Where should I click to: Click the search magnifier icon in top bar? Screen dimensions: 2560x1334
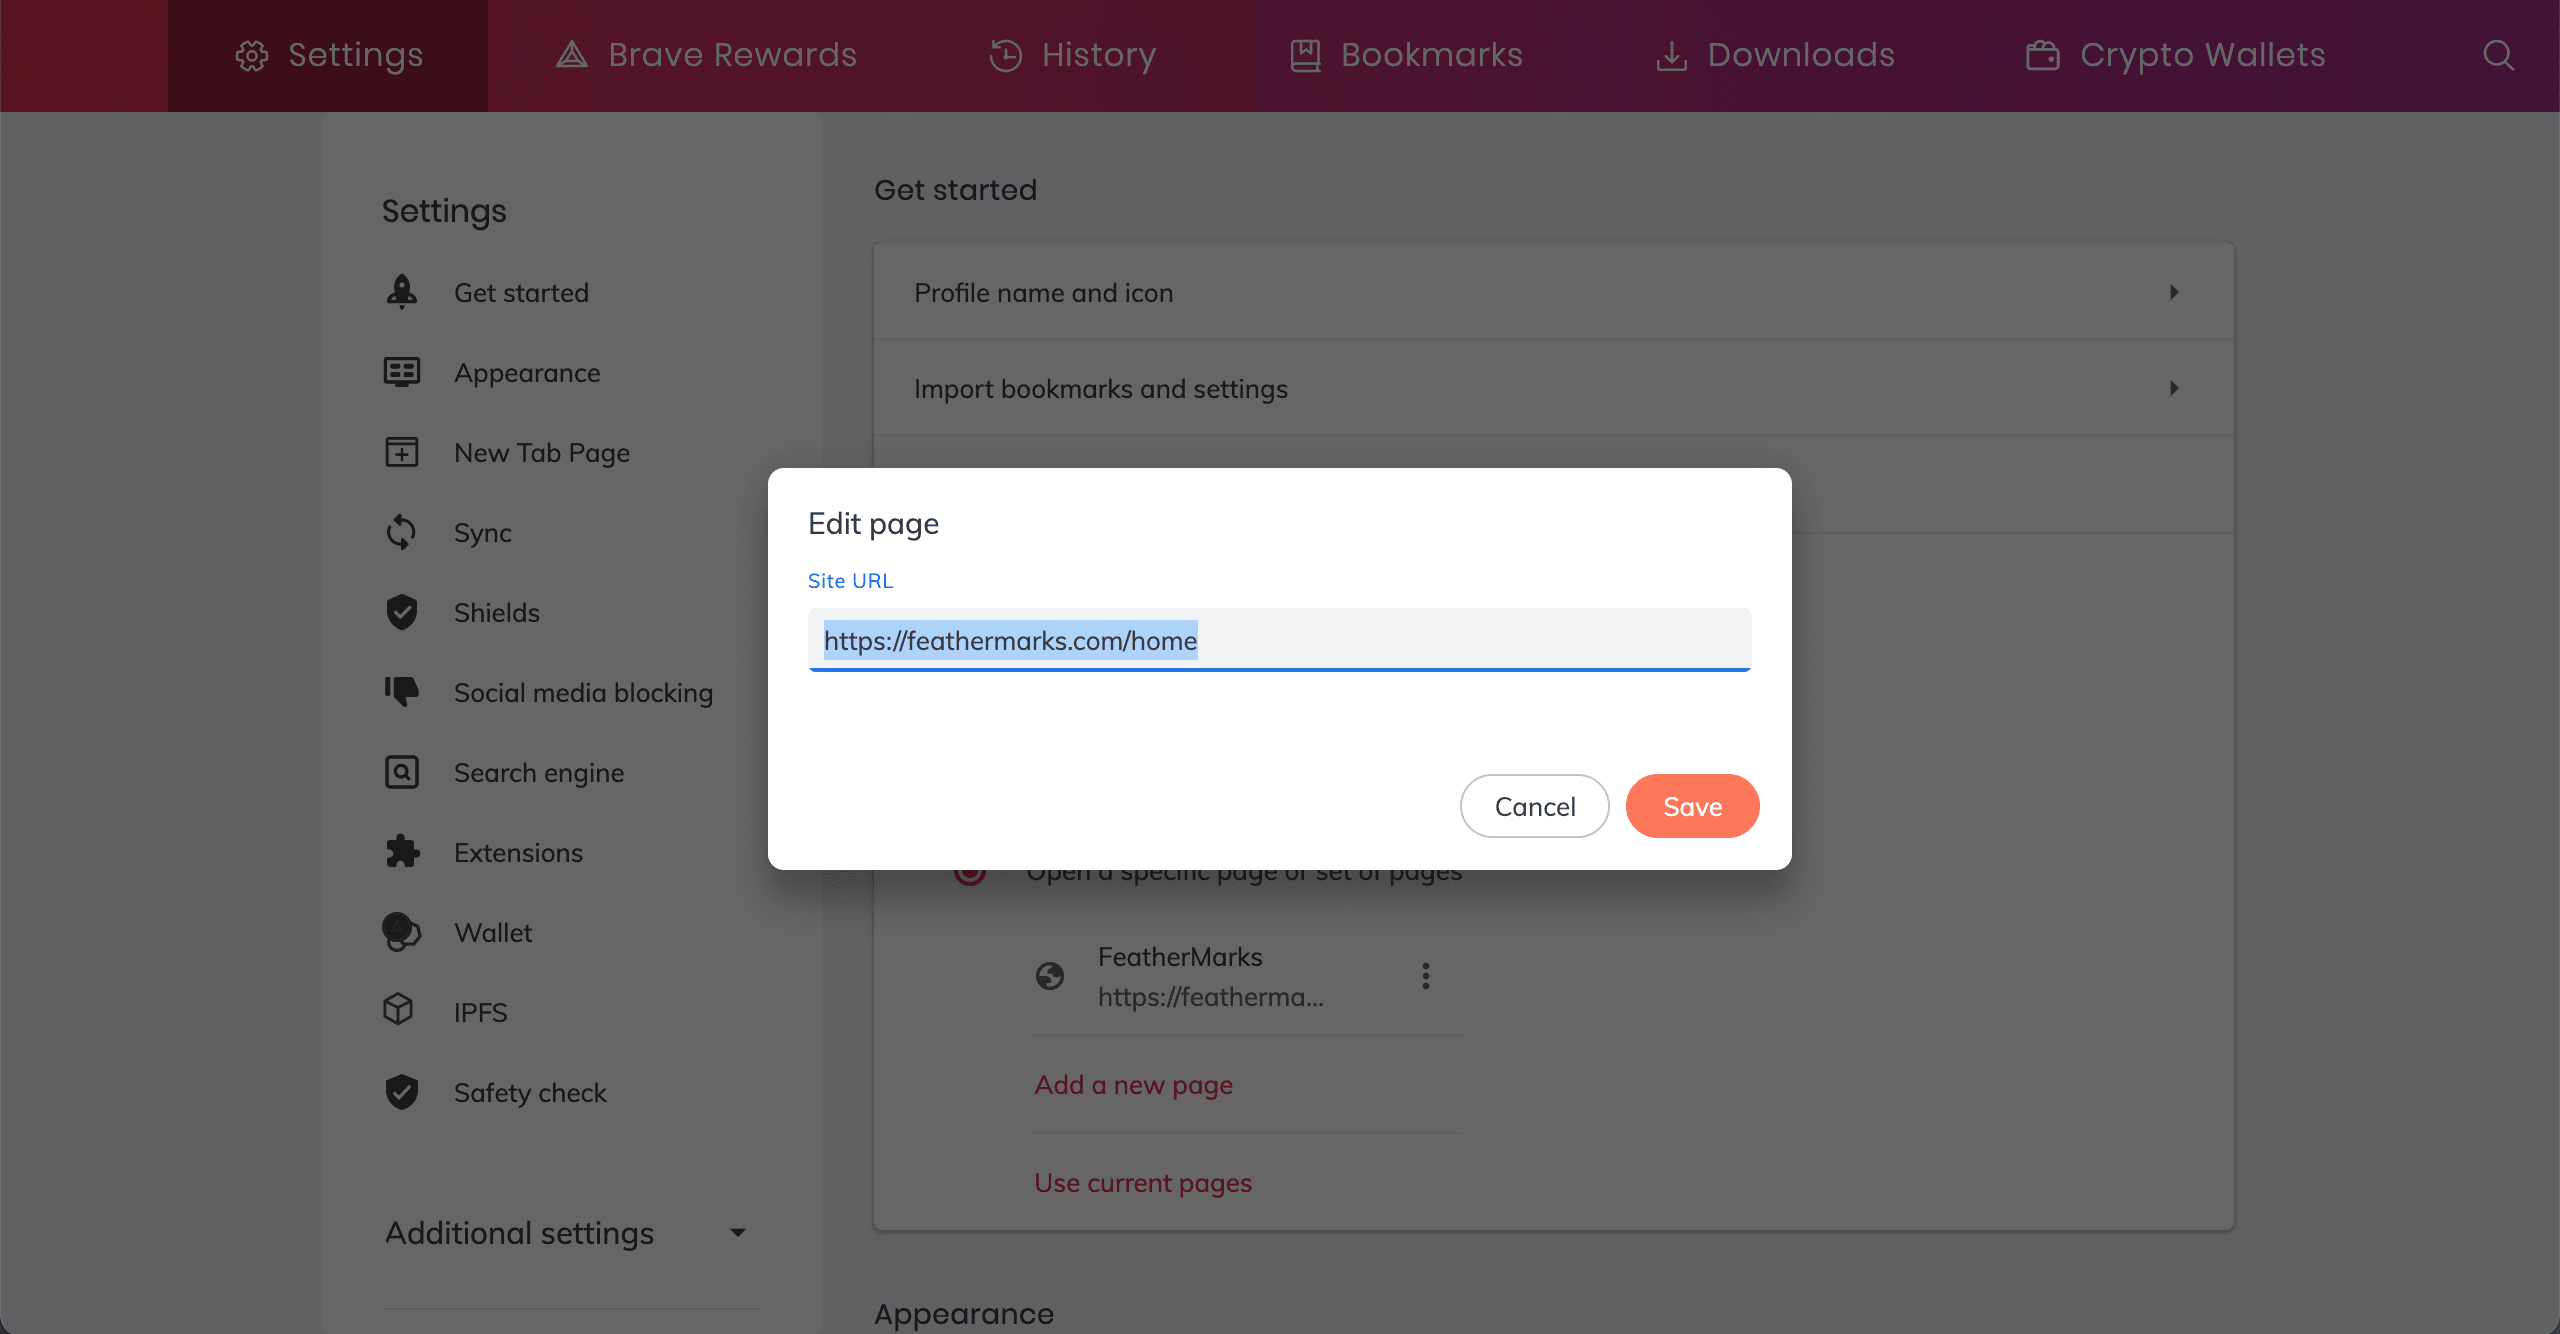[2497, 55]
